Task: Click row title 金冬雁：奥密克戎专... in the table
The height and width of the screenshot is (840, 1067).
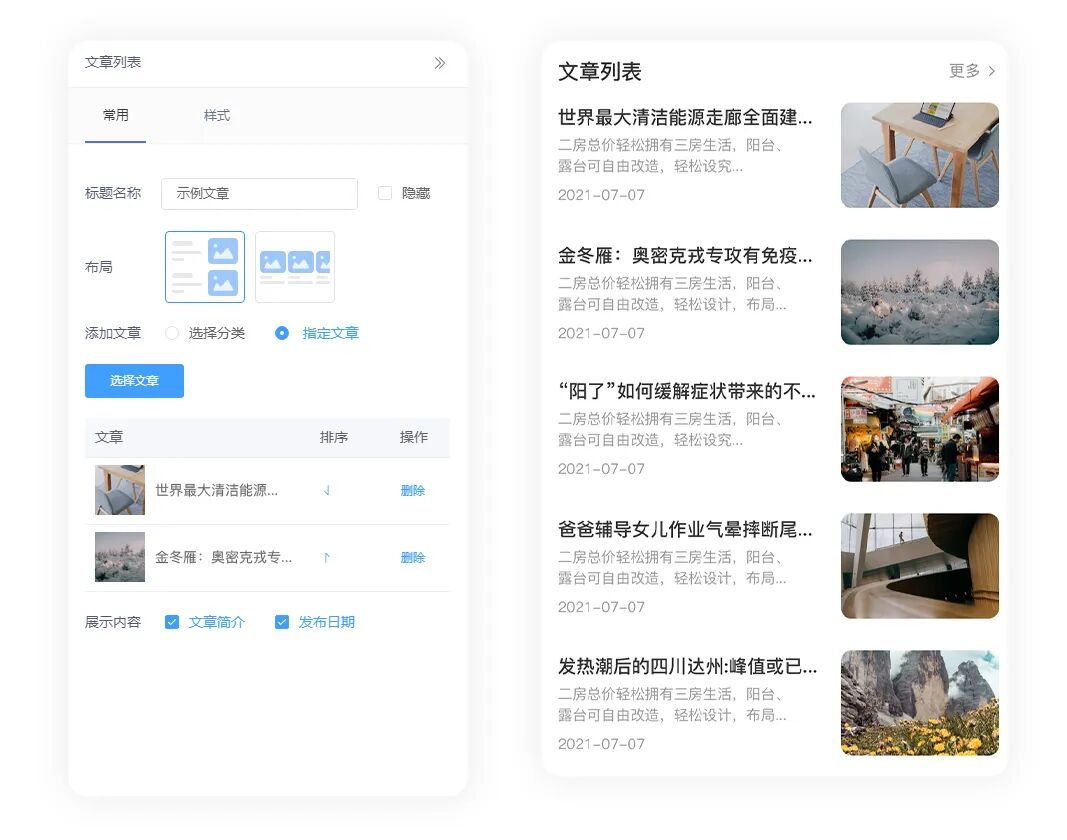Action: [224, 557]
